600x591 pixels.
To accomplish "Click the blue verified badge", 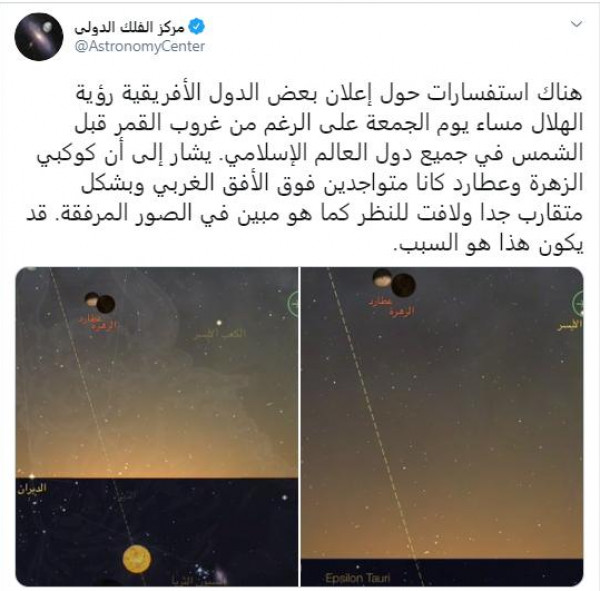I will pos(197,26).
